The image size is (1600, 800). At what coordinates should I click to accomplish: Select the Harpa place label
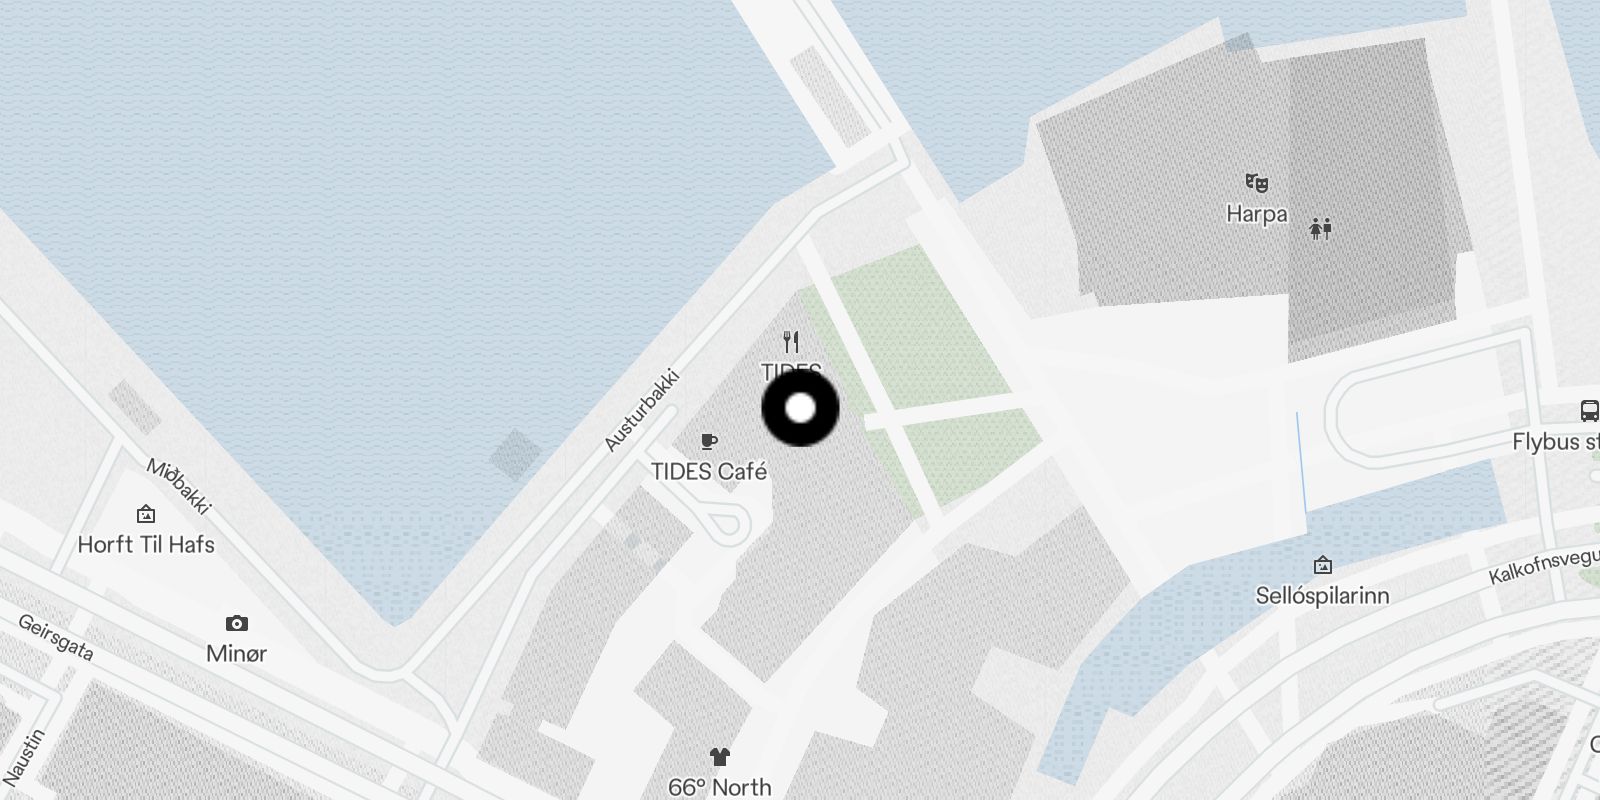pos(1257,213)
